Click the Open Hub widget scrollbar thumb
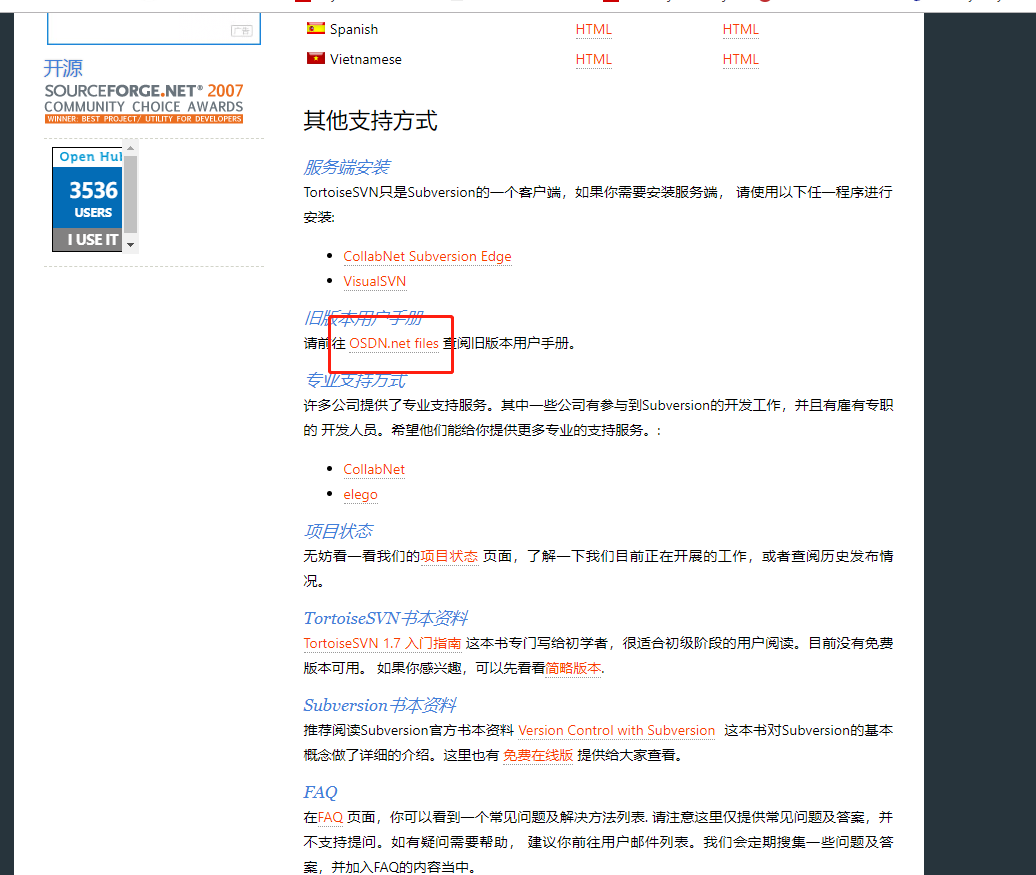Image resolution: width=1036 pixels, height=875 pixels. [x=131, y=194]
